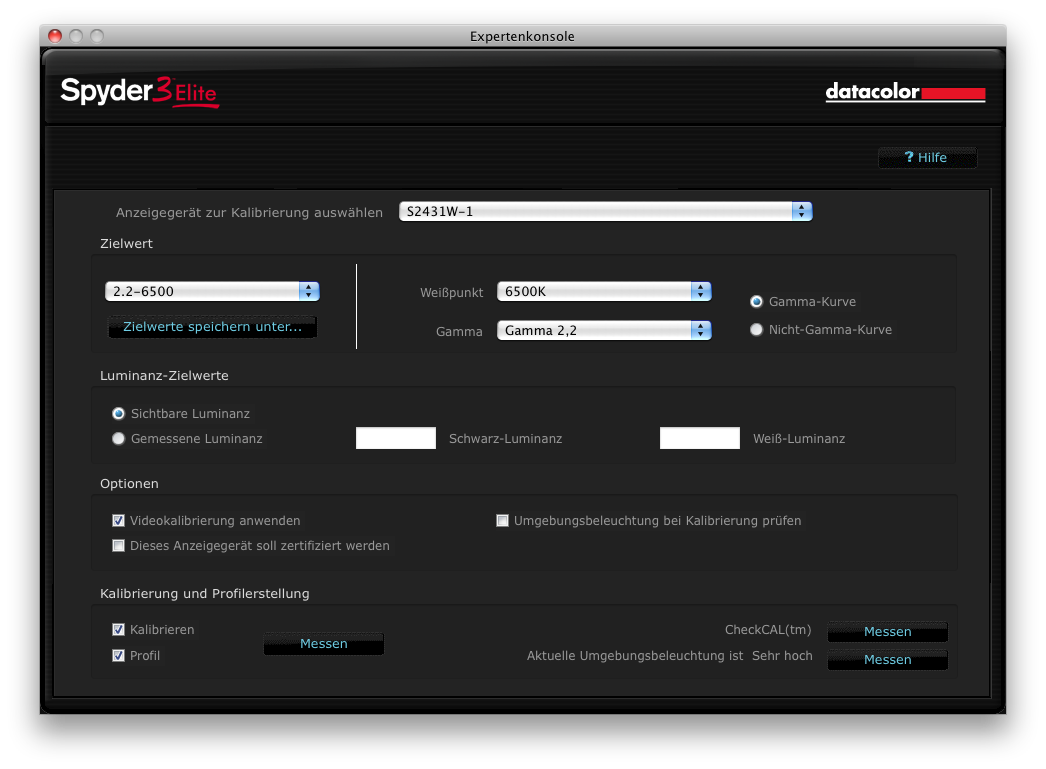
Task: Uncheck the Kalibrieren checkbox
Action: 119,630
